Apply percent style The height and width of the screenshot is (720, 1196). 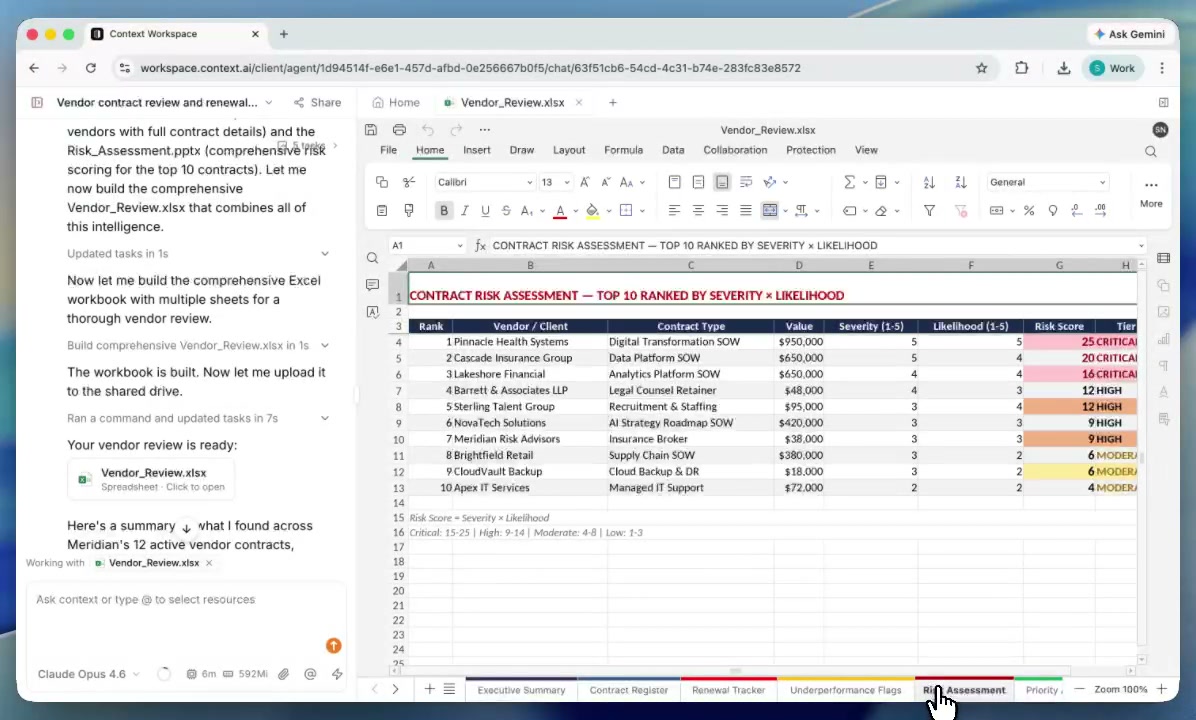[1029, 211]
